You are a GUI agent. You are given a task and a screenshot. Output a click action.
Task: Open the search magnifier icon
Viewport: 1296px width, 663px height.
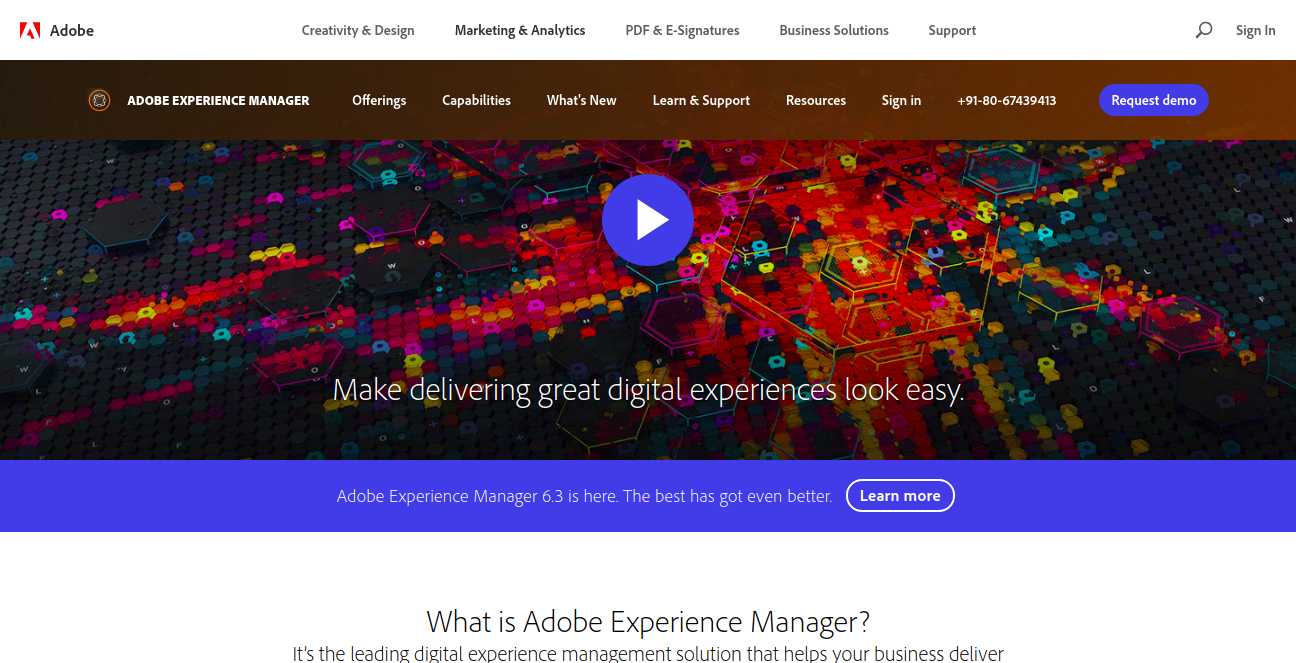[x=1204, y=30]
